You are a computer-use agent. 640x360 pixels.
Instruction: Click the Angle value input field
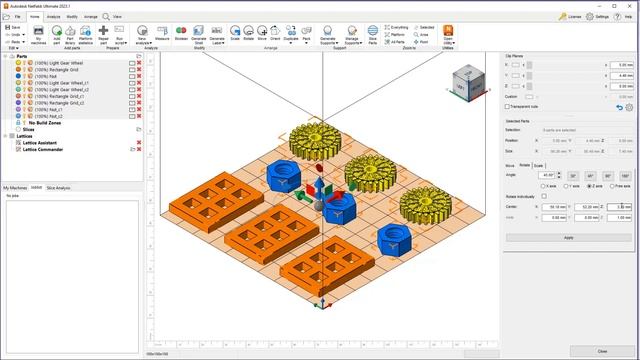point(547,175)
